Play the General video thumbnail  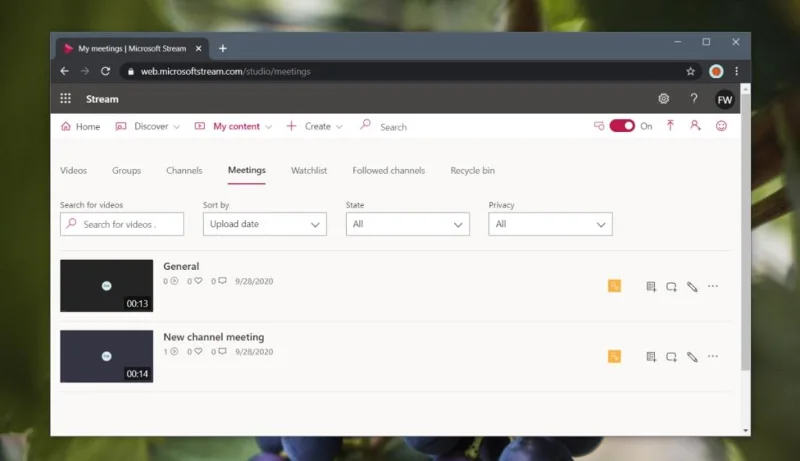point(107,286)
